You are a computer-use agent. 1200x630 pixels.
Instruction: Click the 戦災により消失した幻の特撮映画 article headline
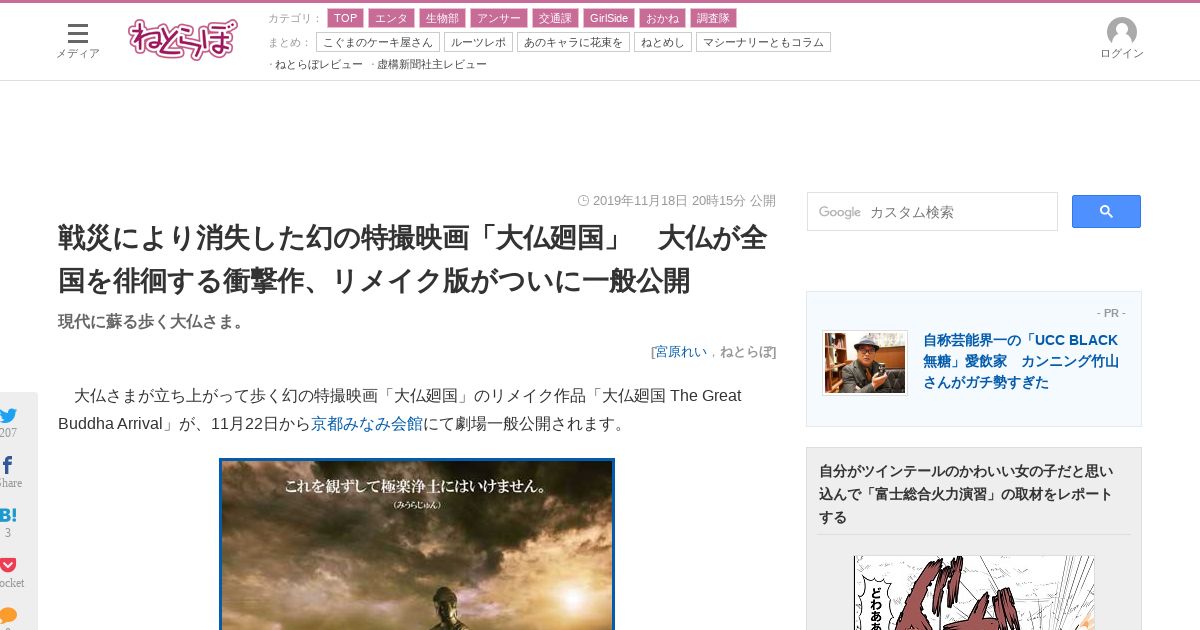tap(412, 259)
